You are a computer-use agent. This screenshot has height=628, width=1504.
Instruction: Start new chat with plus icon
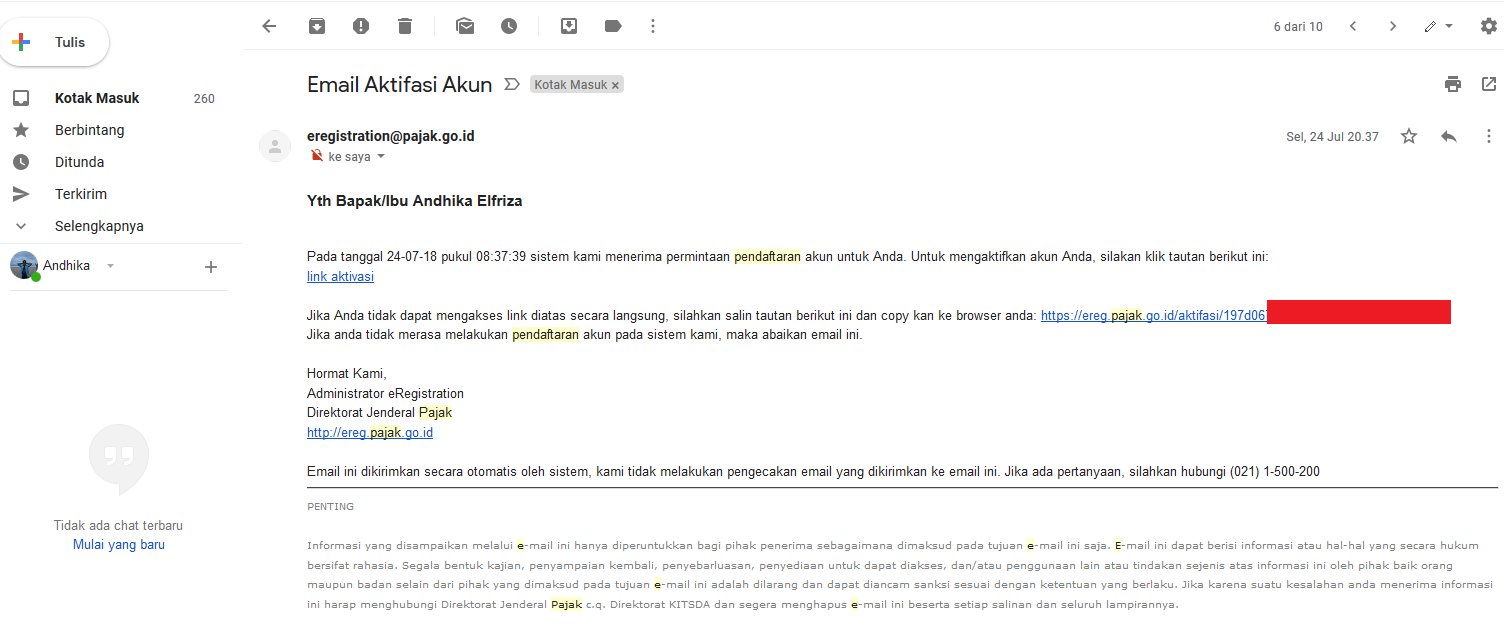(211, 266)
